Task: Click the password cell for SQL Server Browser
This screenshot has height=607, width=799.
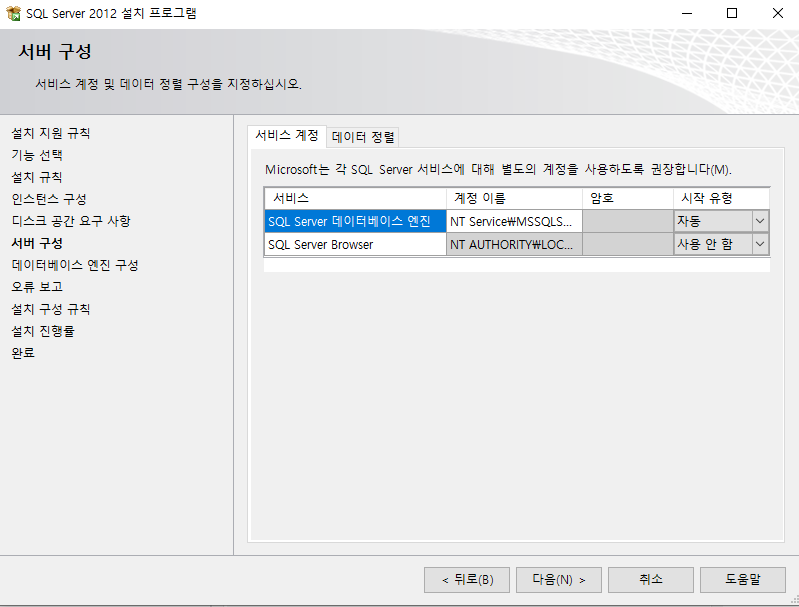Action: [x=628, y=244]
